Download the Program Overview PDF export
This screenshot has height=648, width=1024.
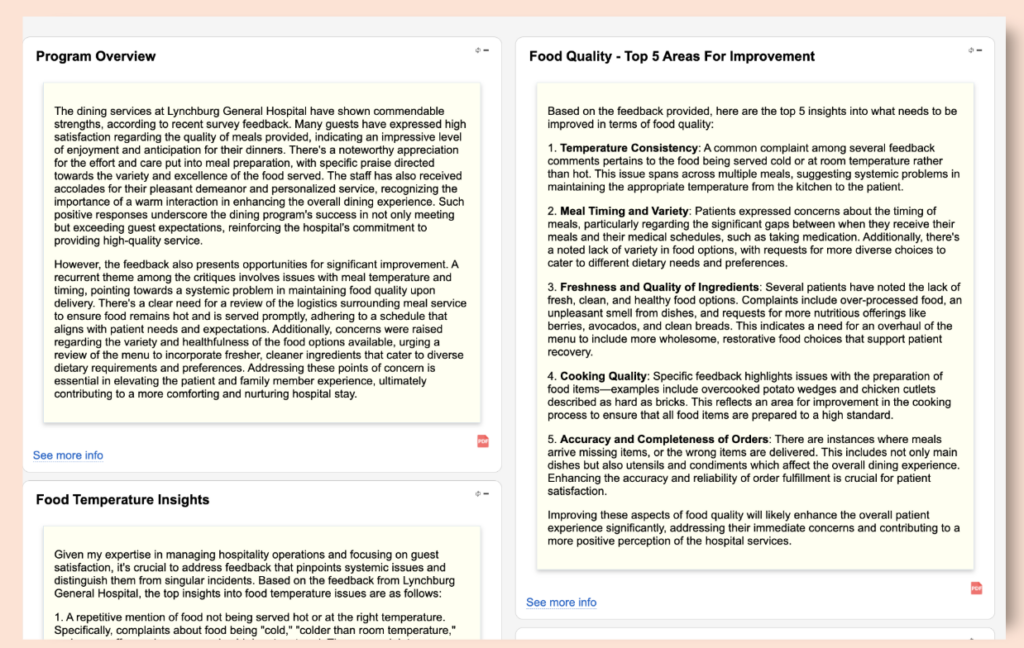pyautogui.click(x=483, y=441)
